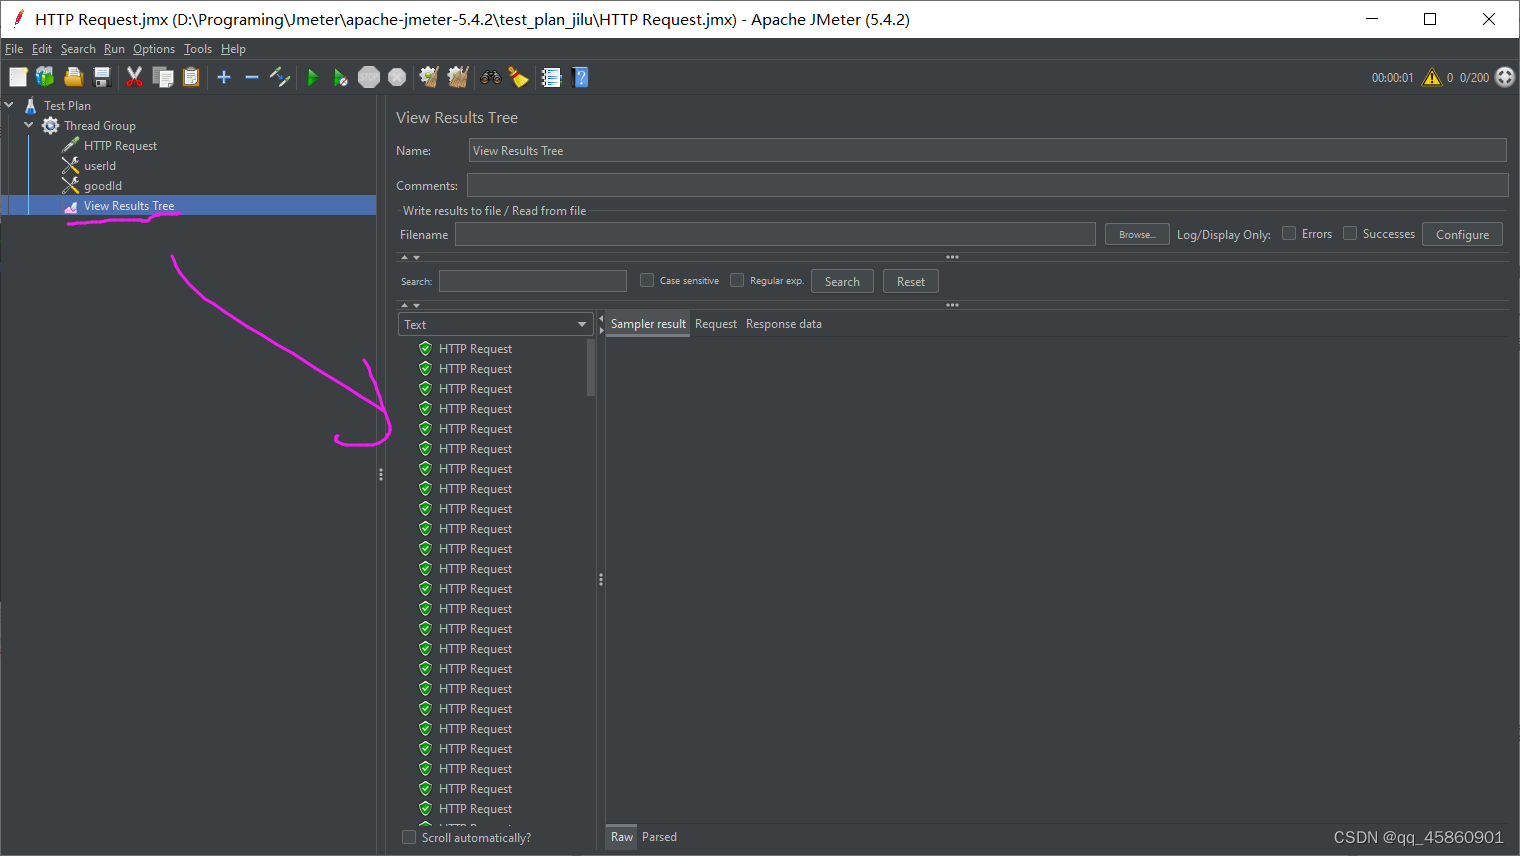Focus the Filename input field
The image size is (1520, 856).
tap(775, 234)
